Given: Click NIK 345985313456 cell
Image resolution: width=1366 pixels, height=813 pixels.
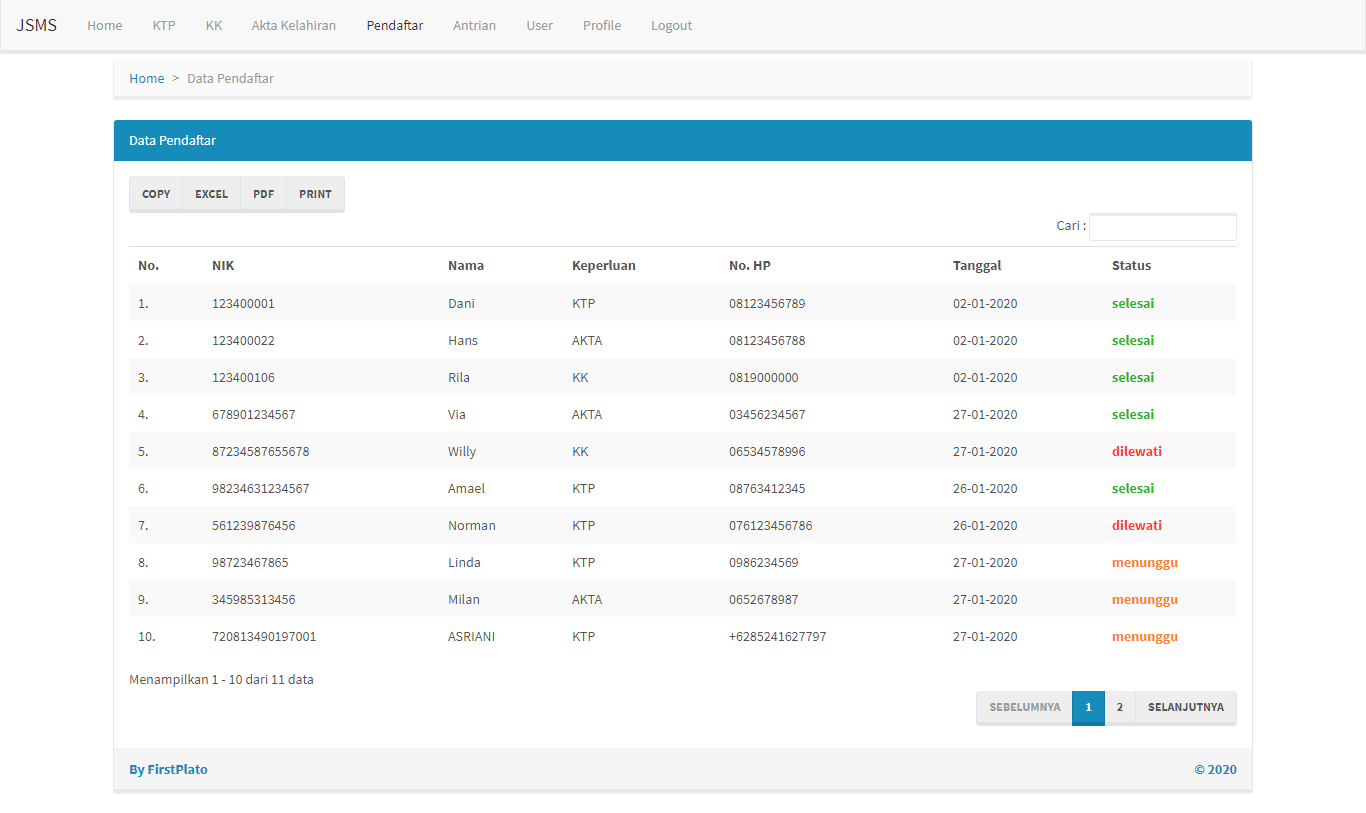Looking at the screenshot, I should [254, 599].
